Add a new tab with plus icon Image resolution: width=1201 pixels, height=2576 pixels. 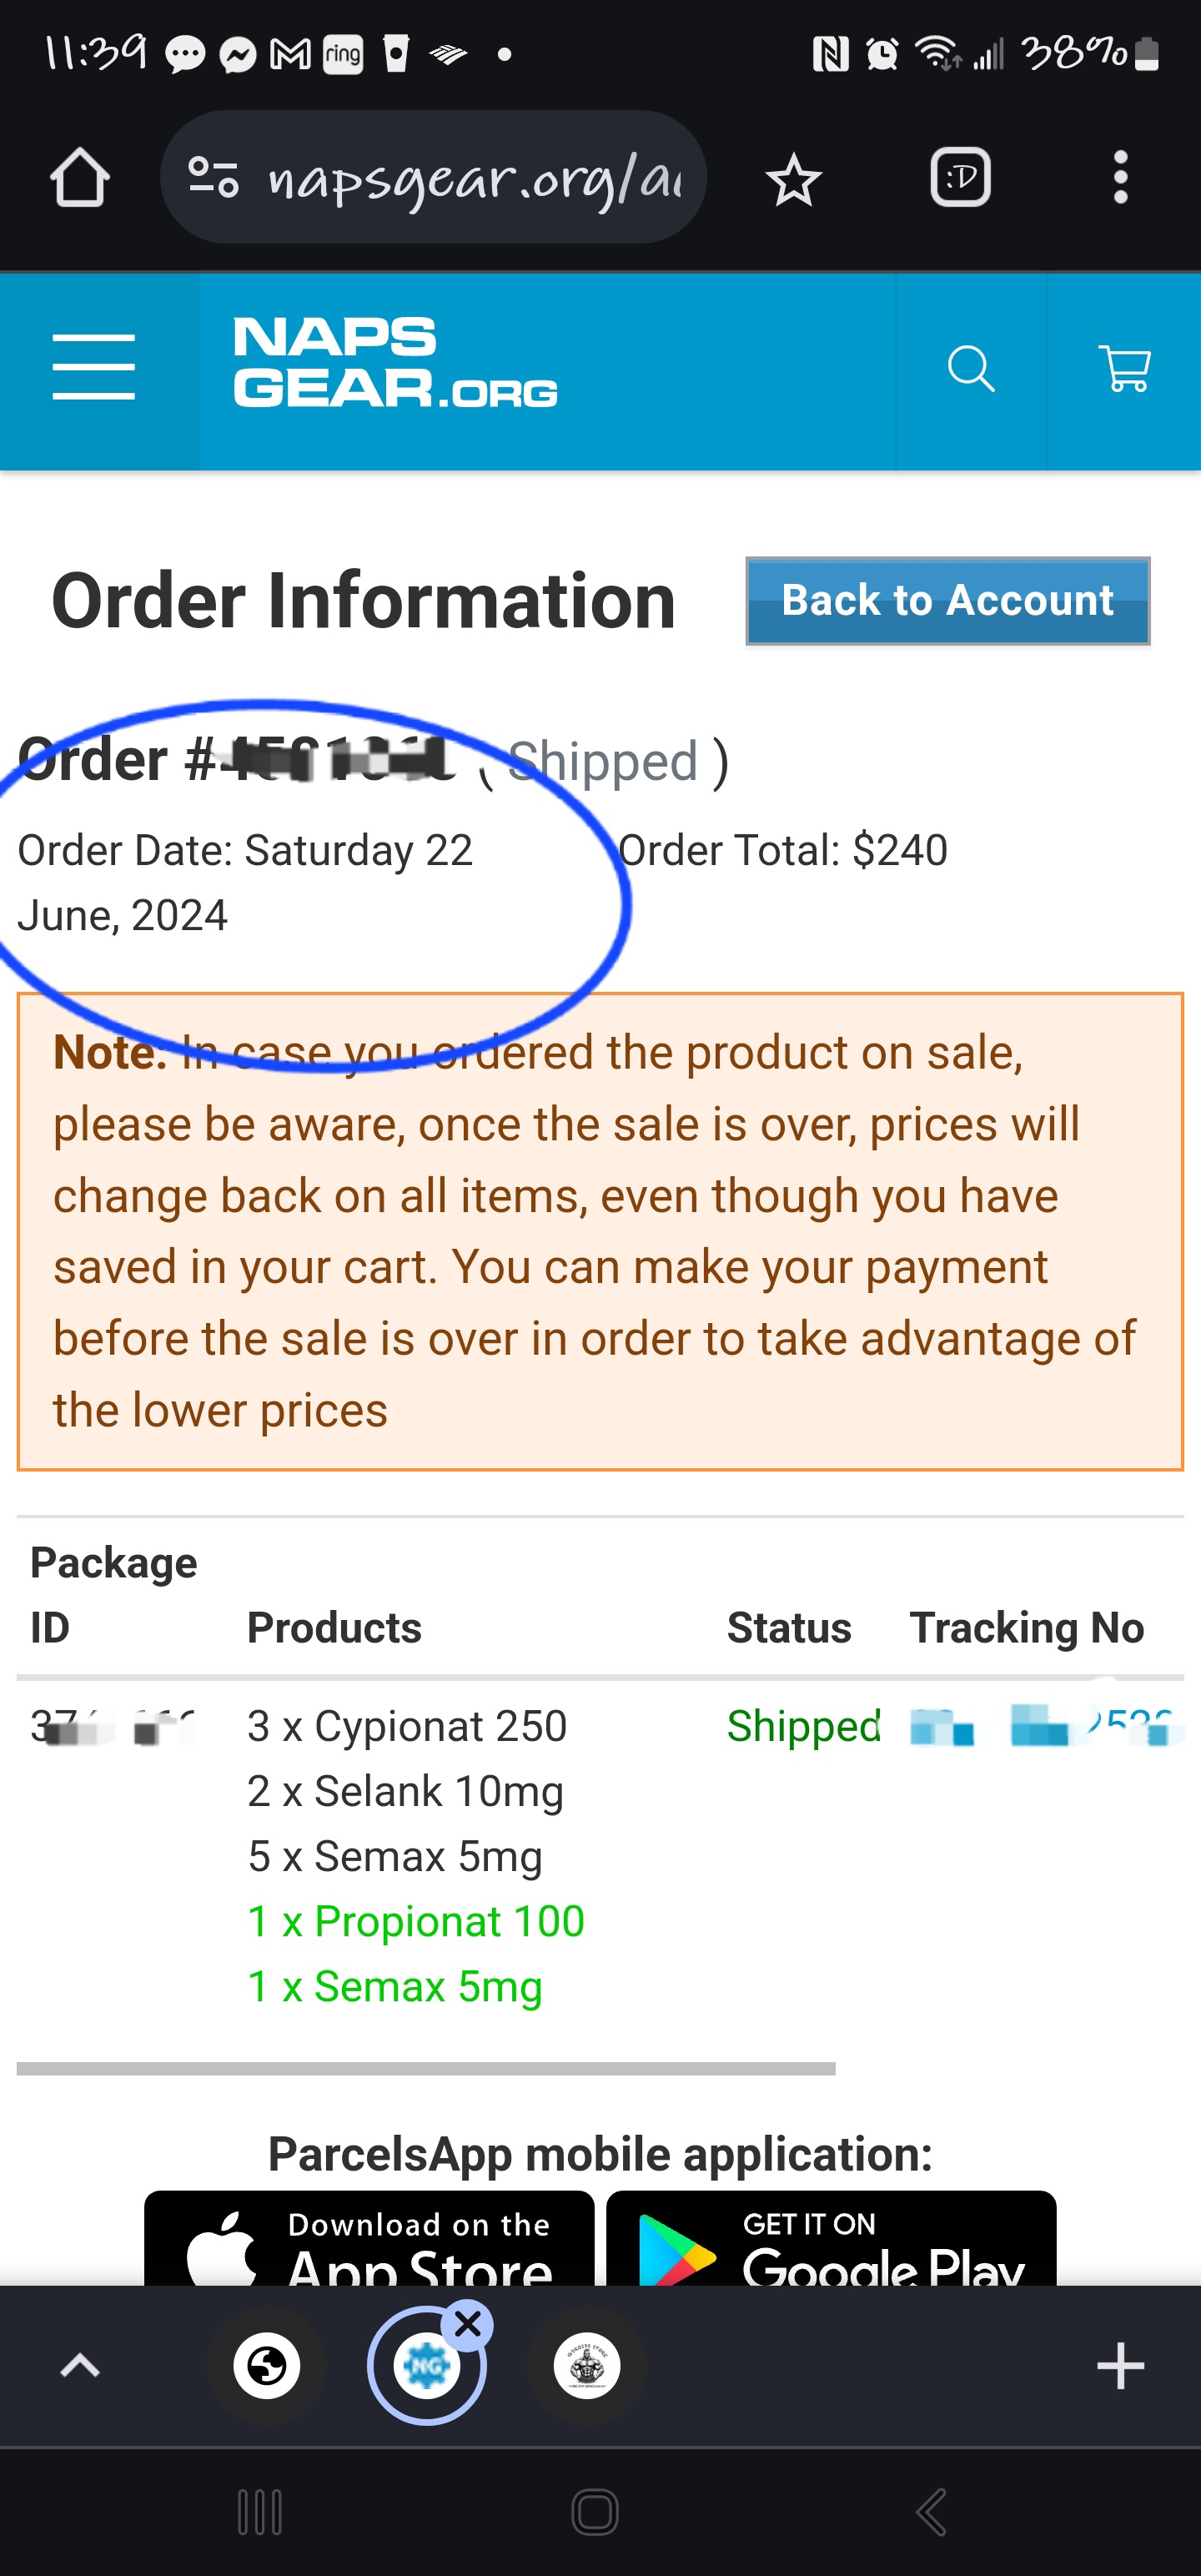coord(1120,2366)
